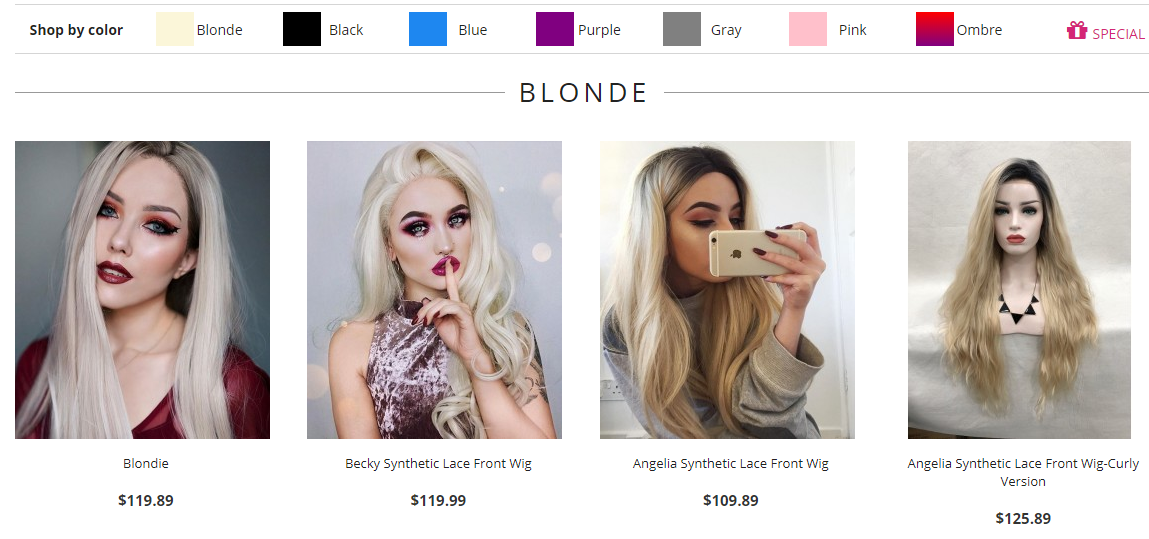Viewport: 1149px width, 539px height.
Task: Click the Blondie product title
Action: click(x=146, y=464)
